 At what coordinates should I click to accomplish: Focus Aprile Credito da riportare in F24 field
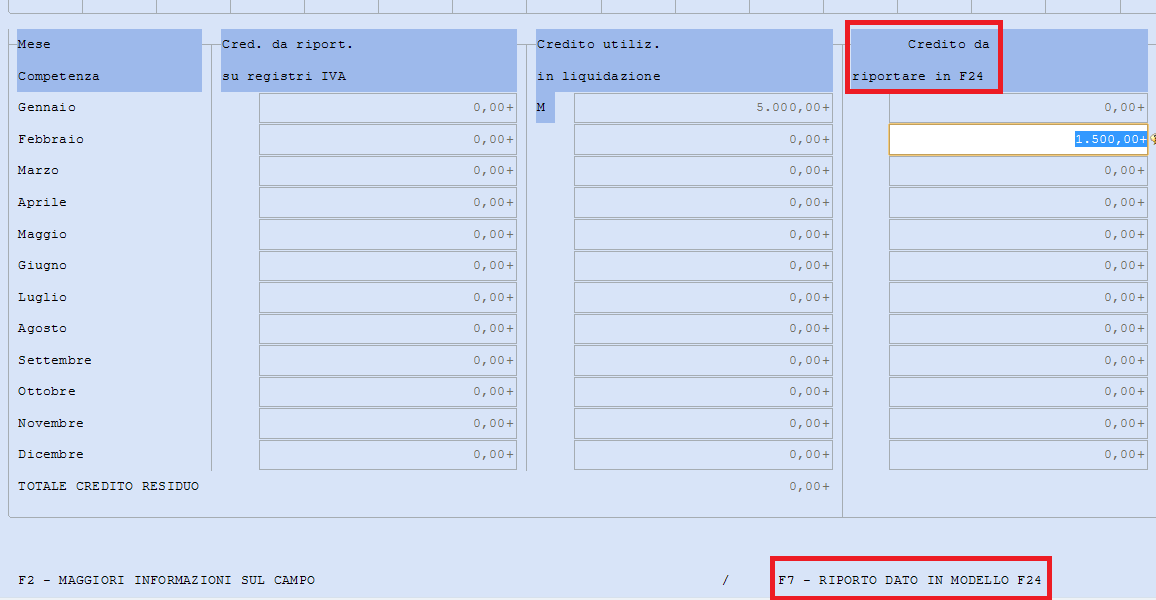coord(1018,202)
